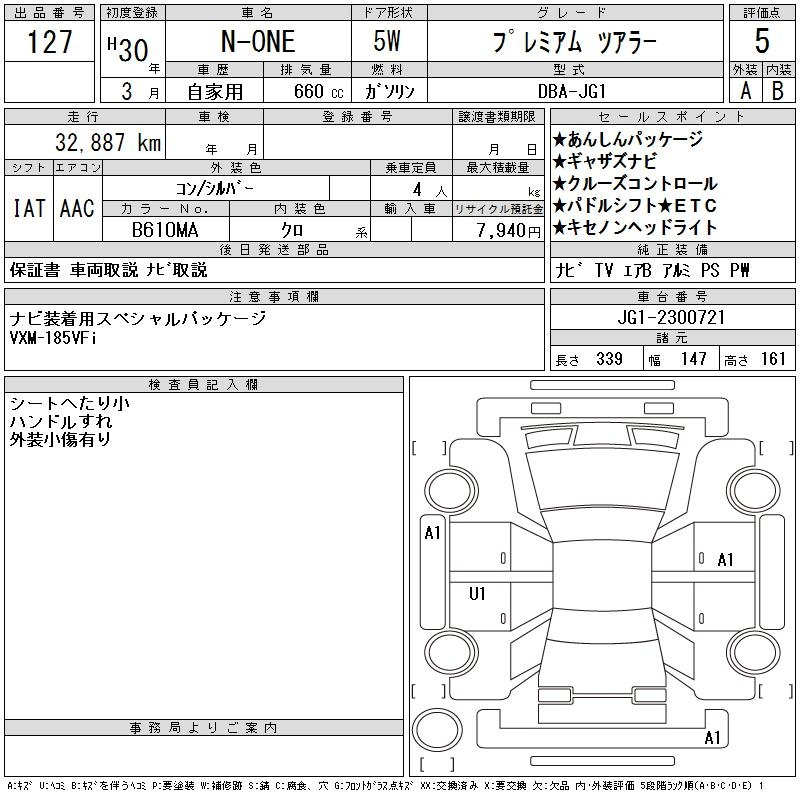Click the 検査員記入欄 section header
Screen dimensions: 800x800
point(203,384)
